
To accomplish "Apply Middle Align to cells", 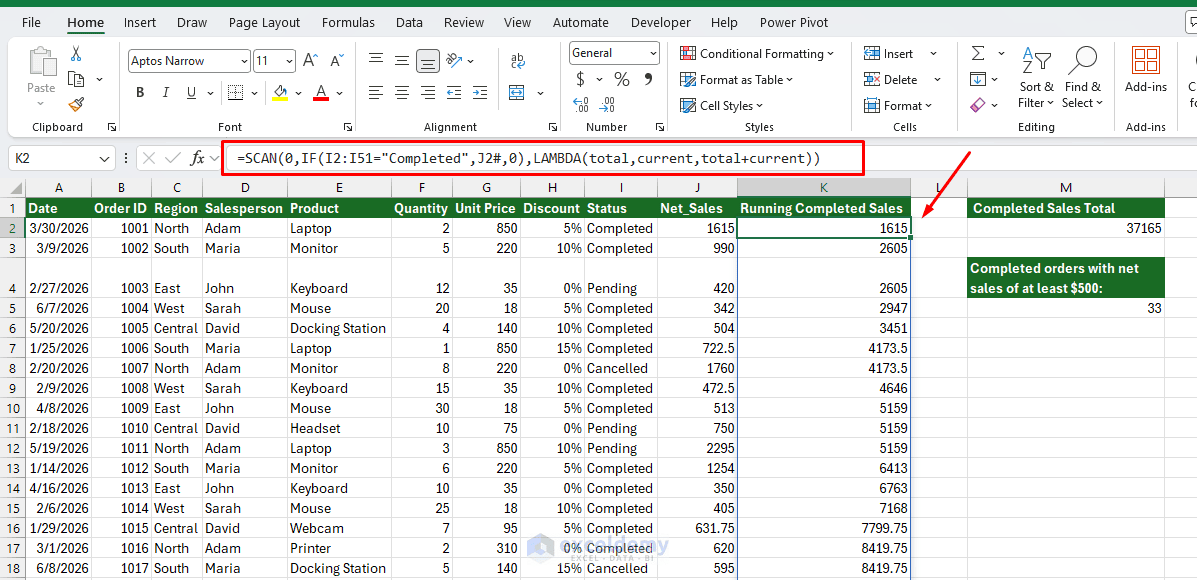I will coord(402,60).
